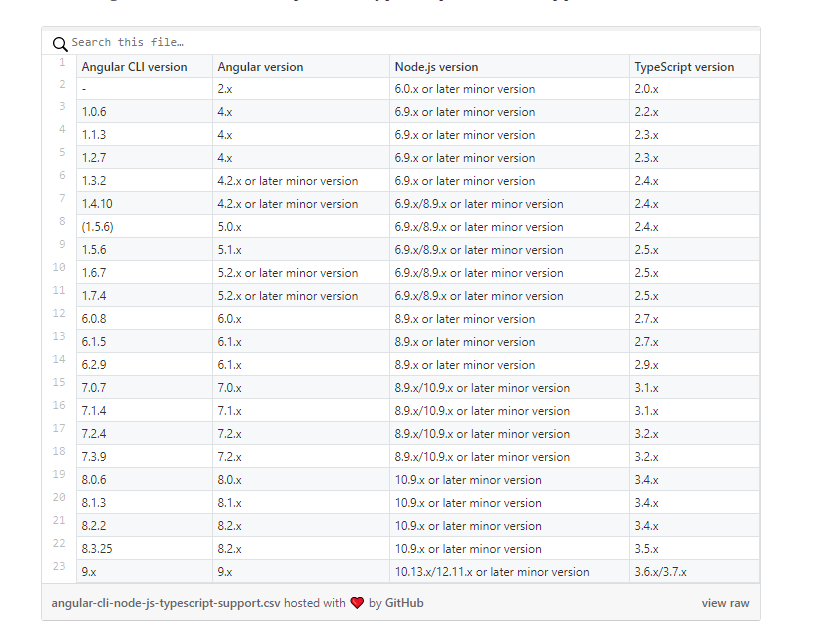Select the 'TypeScript version' header cell
The width and height of the screenshot is (813, 644).
[695, 66]
